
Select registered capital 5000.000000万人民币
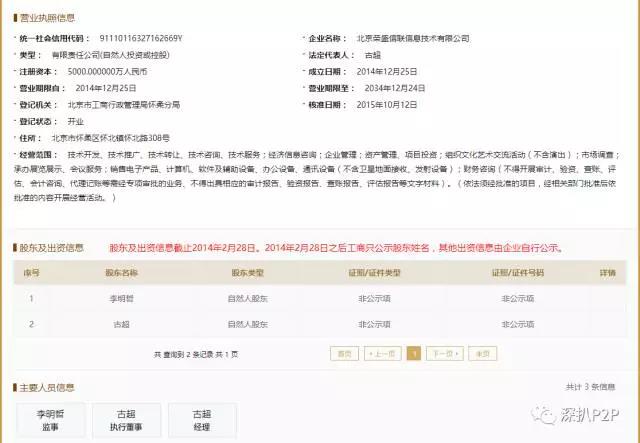click(107, 71)
